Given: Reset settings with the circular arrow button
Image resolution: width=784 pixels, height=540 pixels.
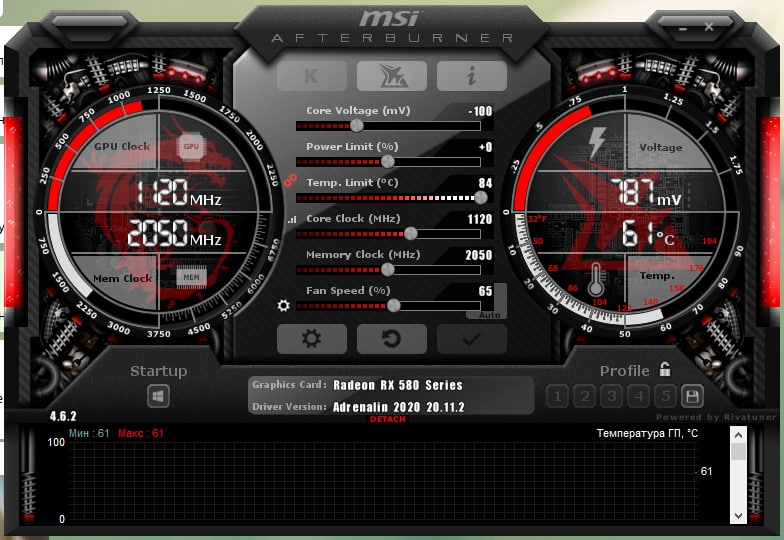Looking at the screenshot, I should pyautogui.click(x=392, y=339).
